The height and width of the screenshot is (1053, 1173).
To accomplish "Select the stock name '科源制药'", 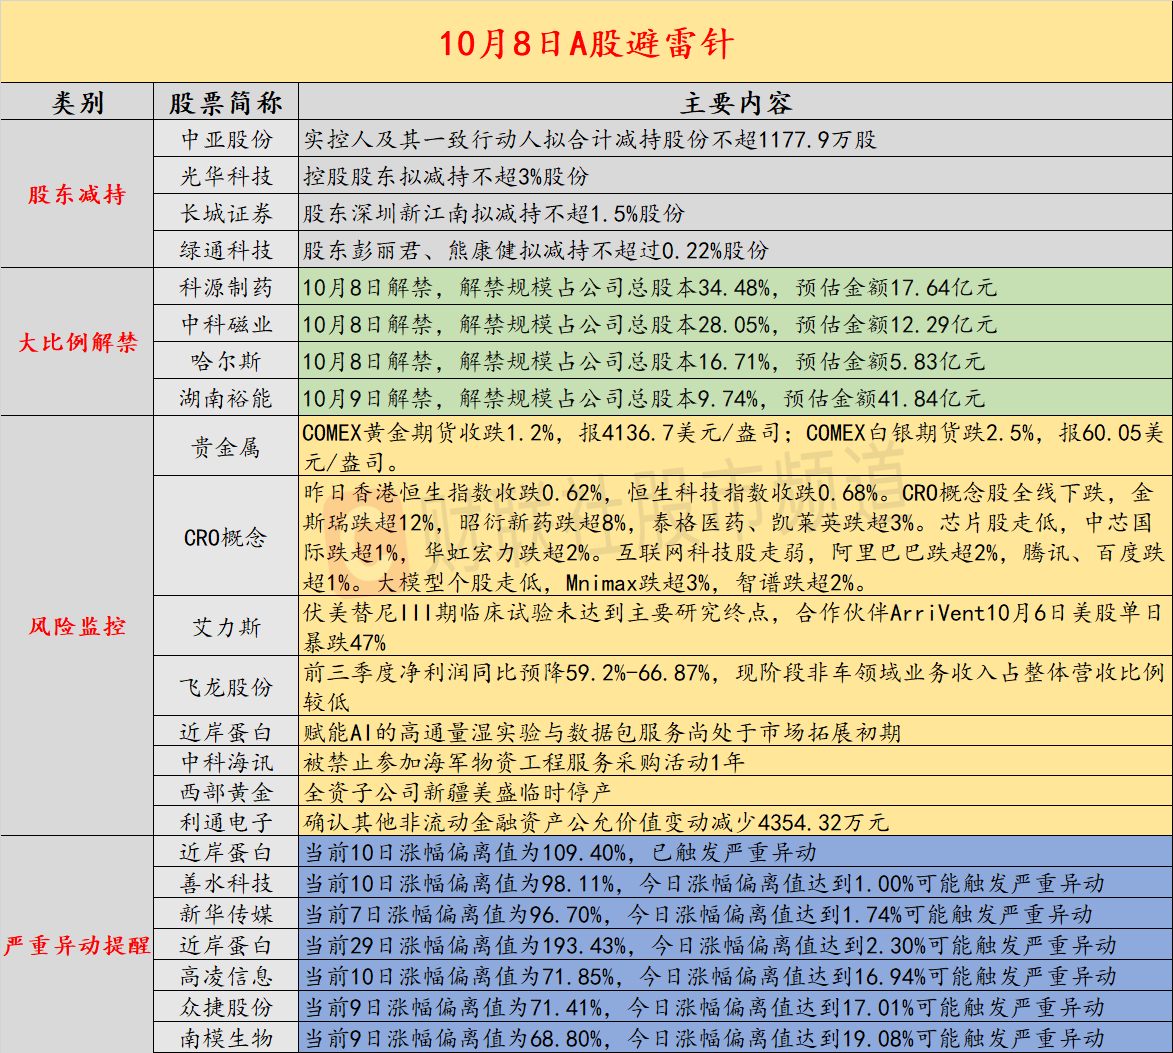I will (x=226, y=287).
